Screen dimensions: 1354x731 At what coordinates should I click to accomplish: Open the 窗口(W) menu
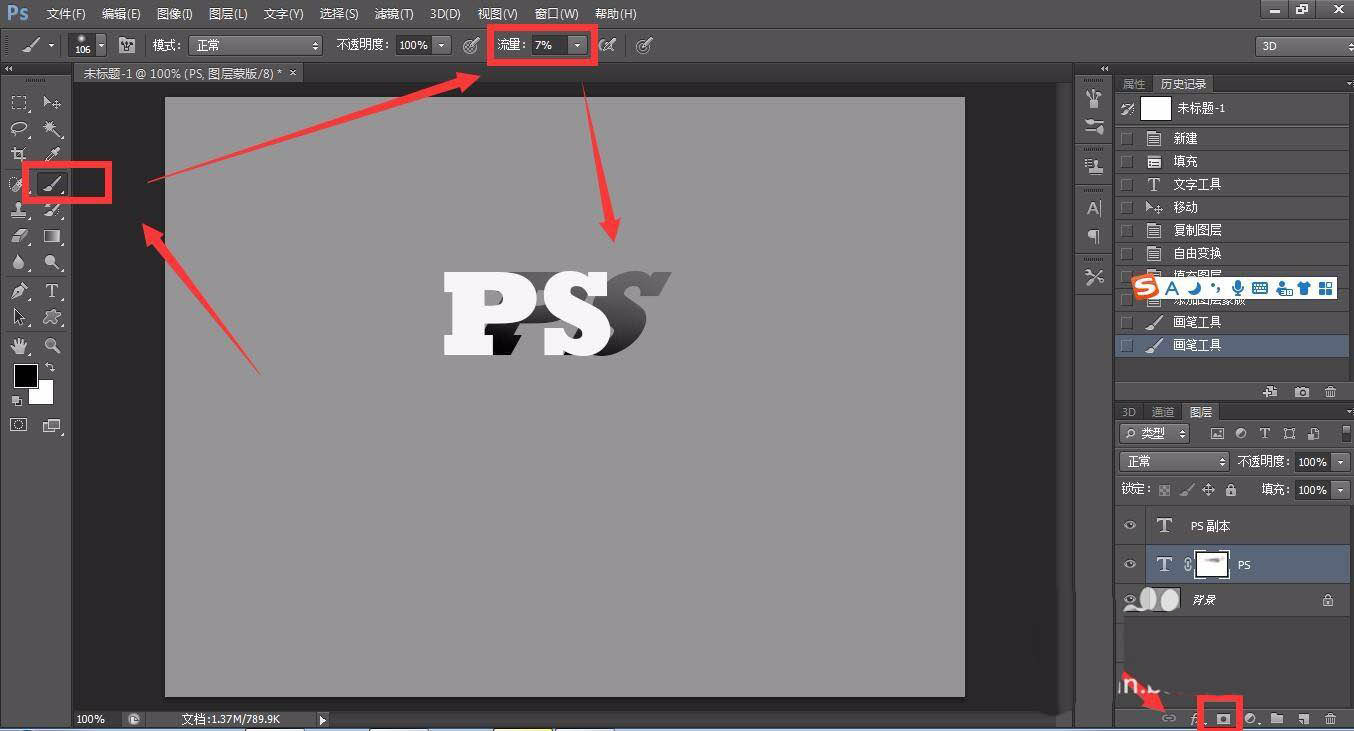click(x=556, y=14)
